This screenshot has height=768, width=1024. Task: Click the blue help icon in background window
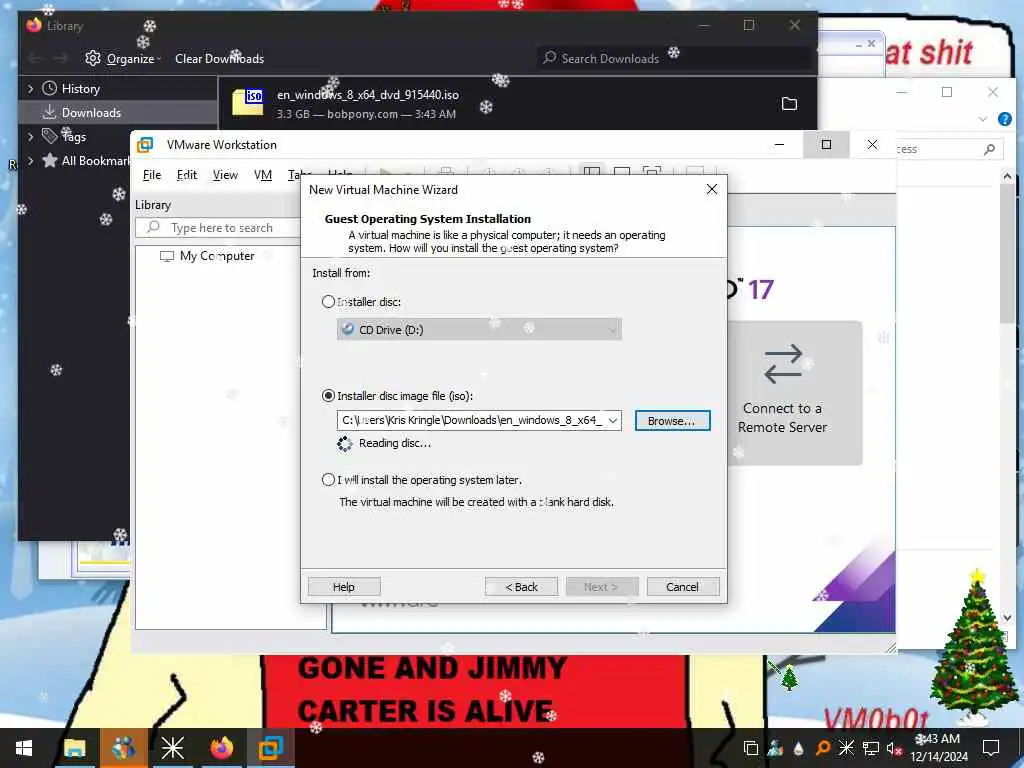(1004, 119)
